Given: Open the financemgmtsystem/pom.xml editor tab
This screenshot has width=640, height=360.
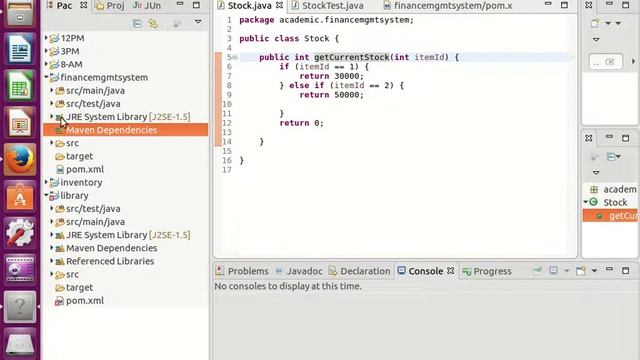Looking at the screenshot, I should (453, 6).
